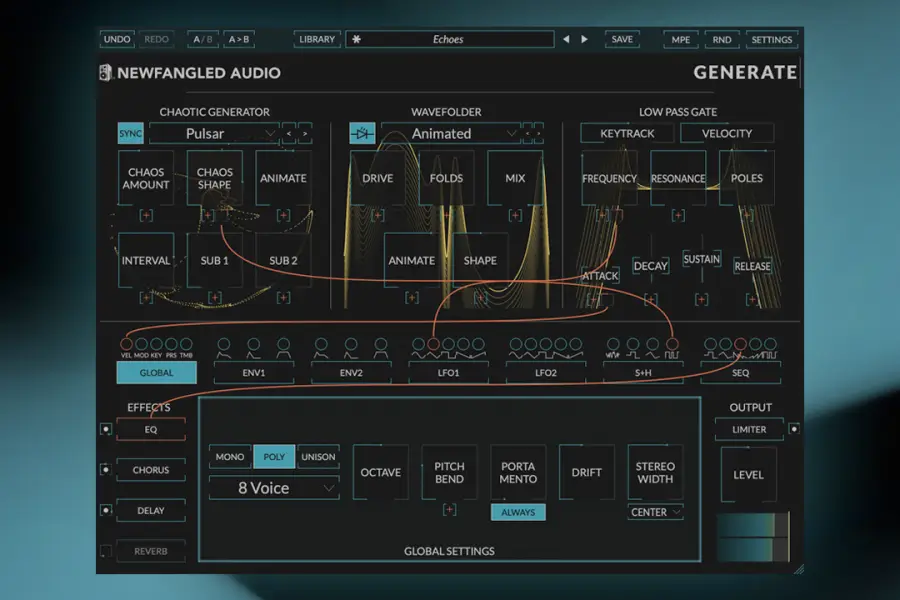This screenshot has width=900, height=600.
Task: Add modulation slot under Sub 2
Action: coord(283,297)
